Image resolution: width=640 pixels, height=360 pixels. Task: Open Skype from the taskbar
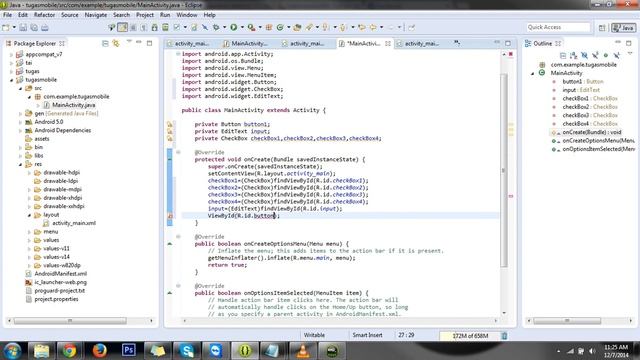(187, 350)
